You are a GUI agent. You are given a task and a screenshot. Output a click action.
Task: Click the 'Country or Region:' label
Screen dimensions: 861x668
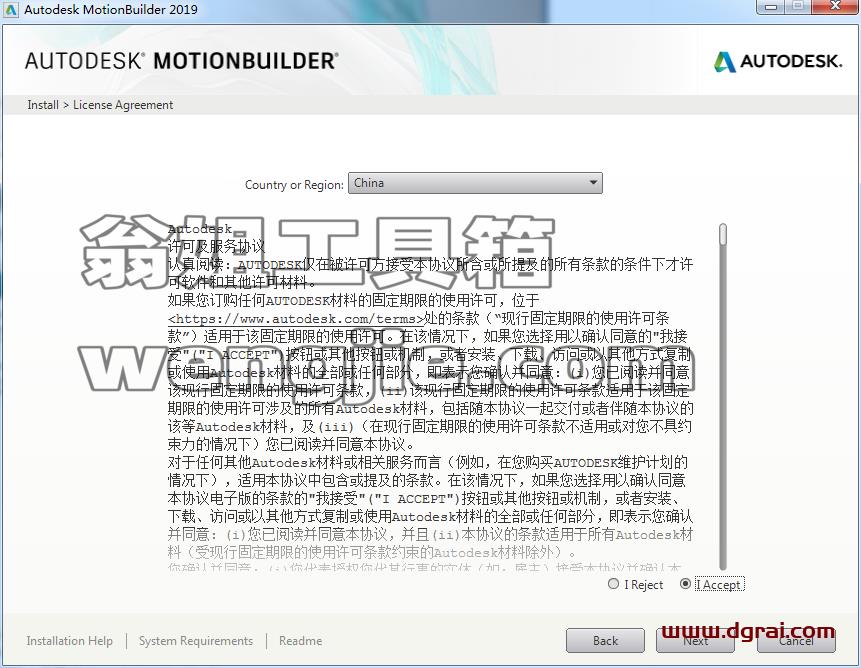tap(294, 184)
